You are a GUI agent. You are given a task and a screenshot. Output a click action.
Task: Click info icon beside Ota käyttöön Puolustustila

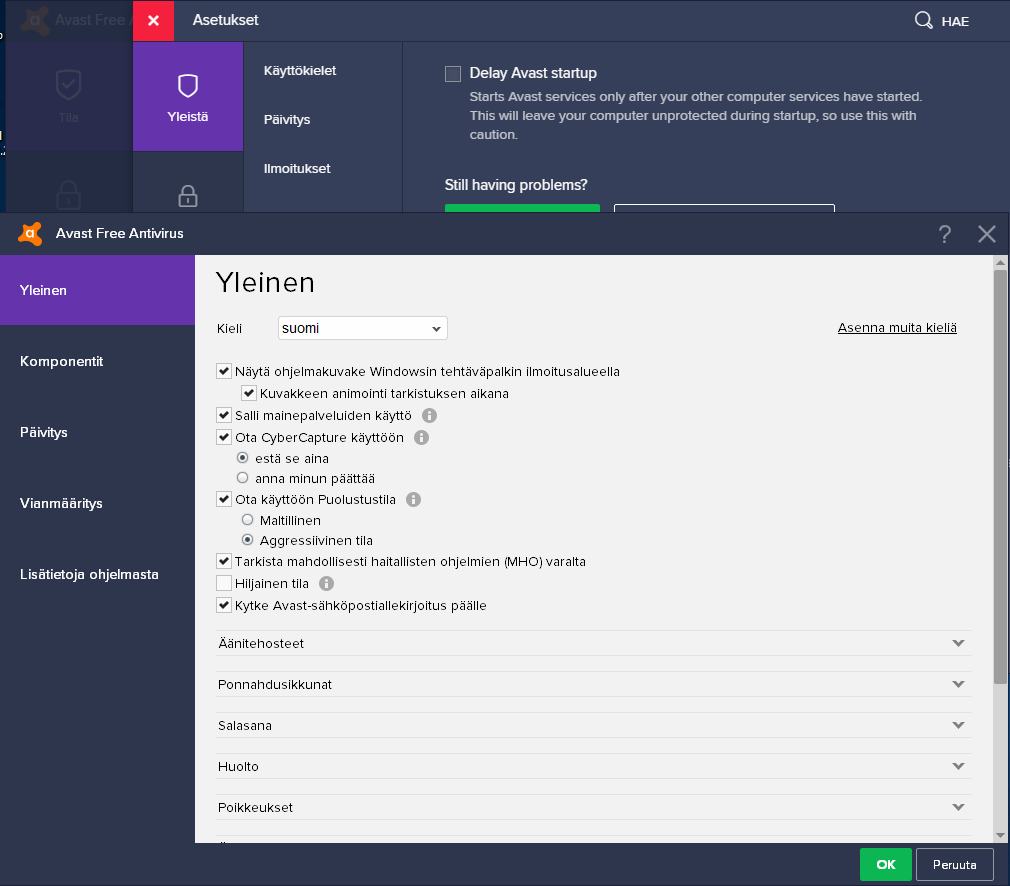(414, 499)
